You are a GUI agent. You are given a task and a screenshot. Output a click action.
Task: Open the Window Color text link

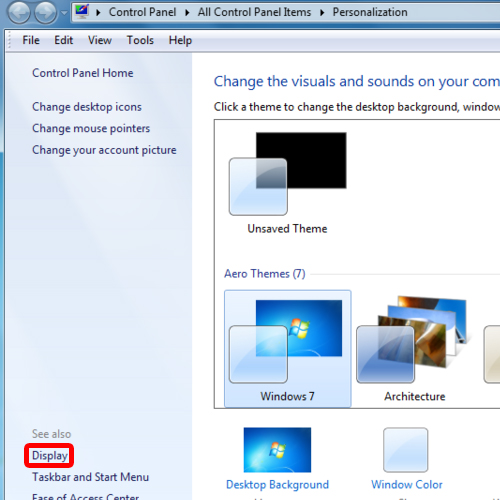(407, 484)
